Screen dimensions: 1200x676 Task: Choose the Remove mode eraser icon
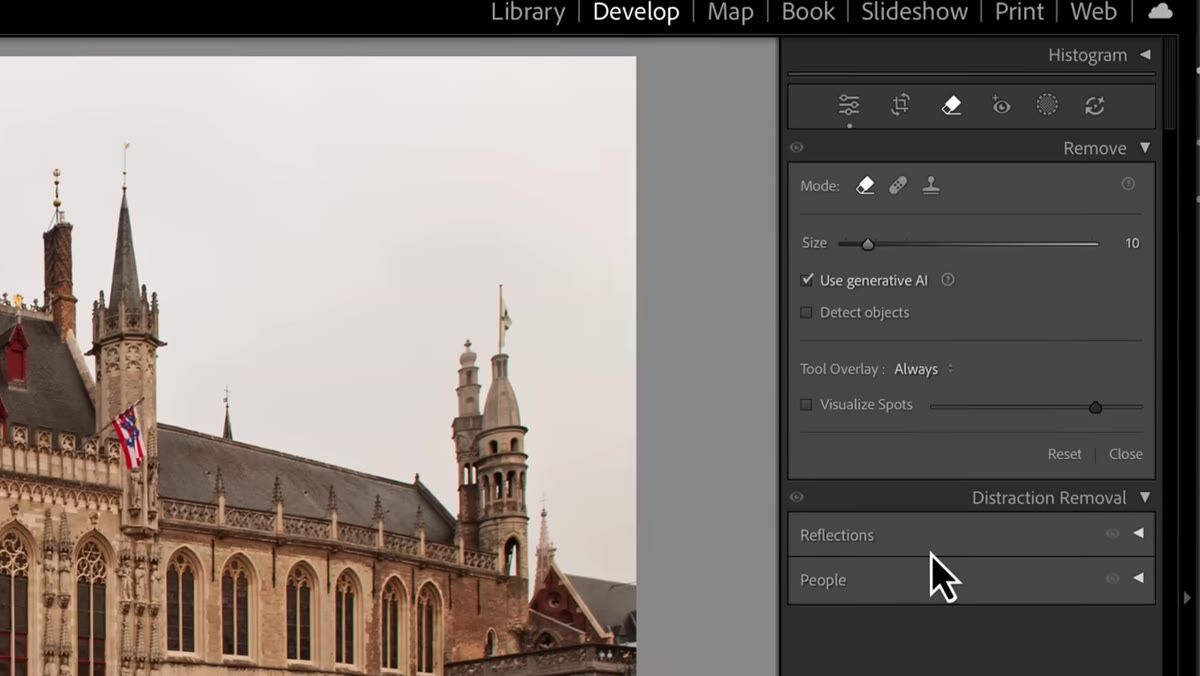[x=866, y=185]
